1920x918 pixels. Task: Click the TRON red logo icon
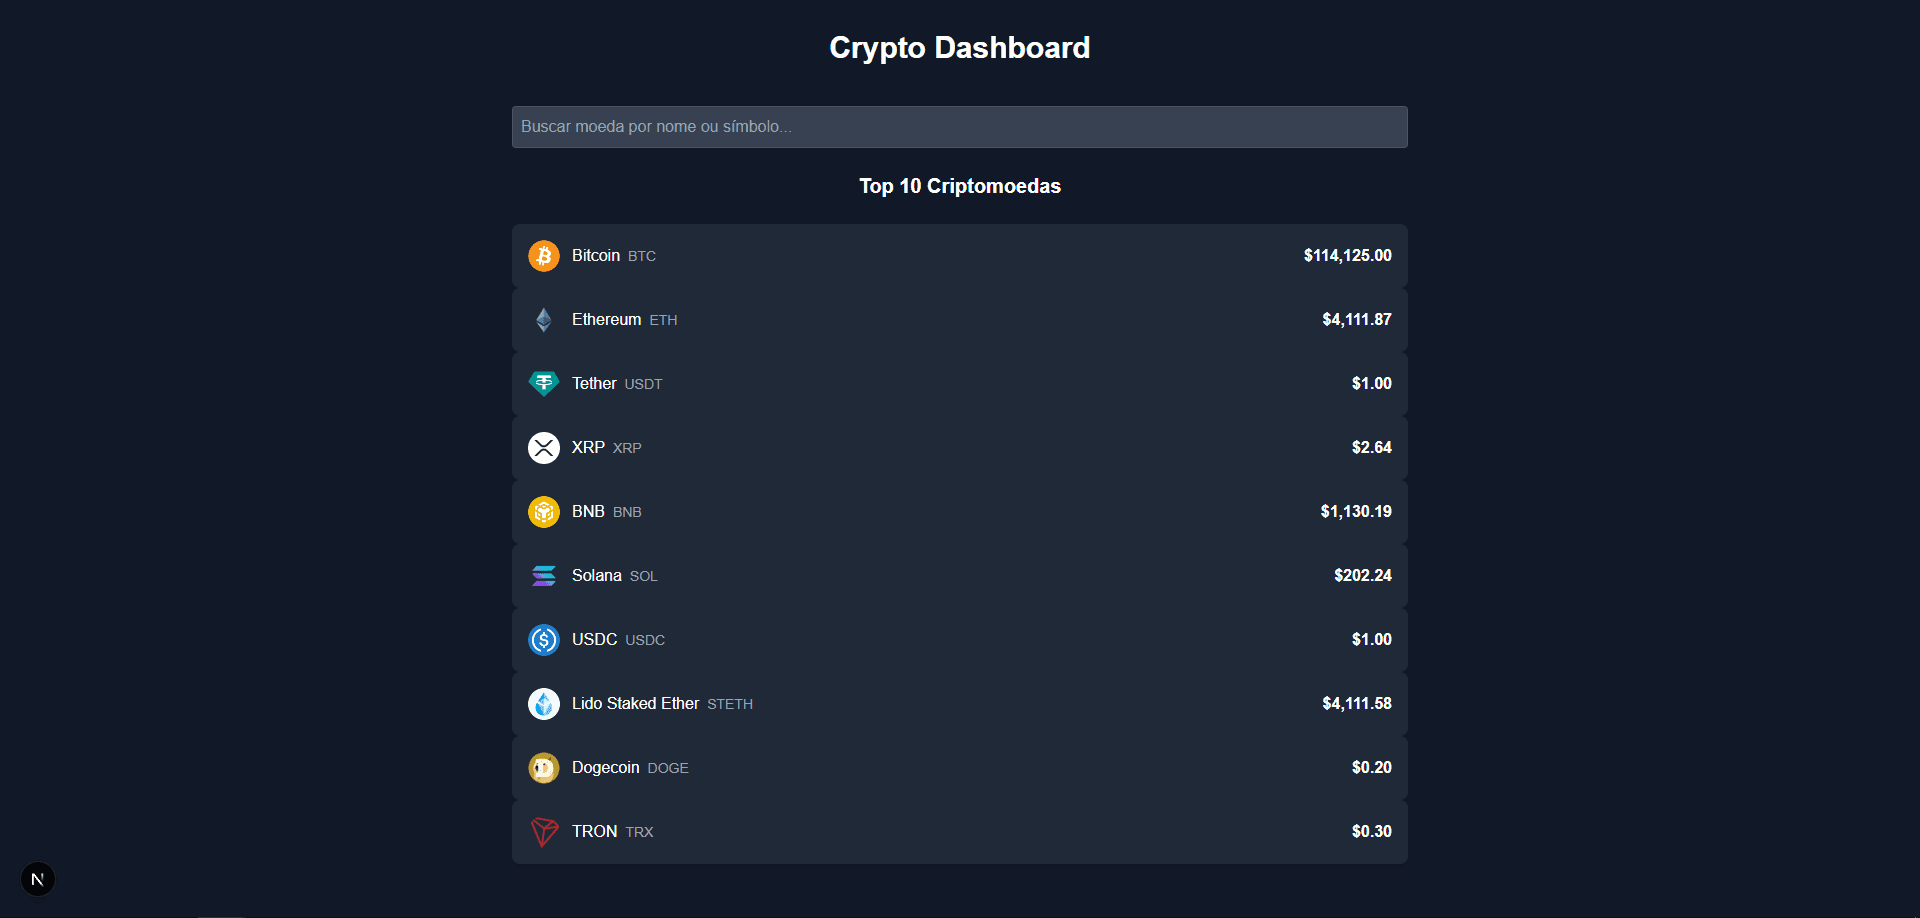coord(544,831)
